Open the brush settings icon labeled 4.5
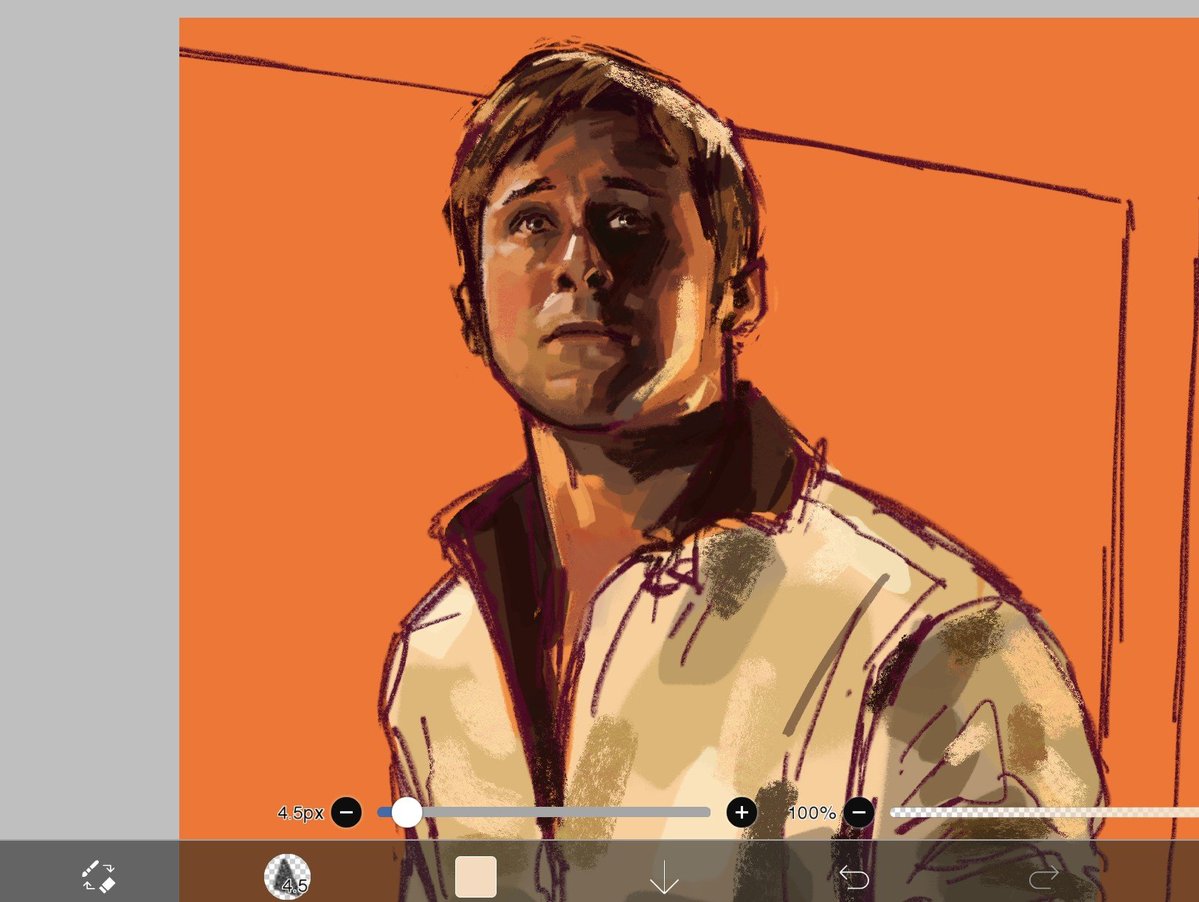Image resolution: width=1199 pixels, height=902 pixels. pyautogui.click(x=287, y=876)
